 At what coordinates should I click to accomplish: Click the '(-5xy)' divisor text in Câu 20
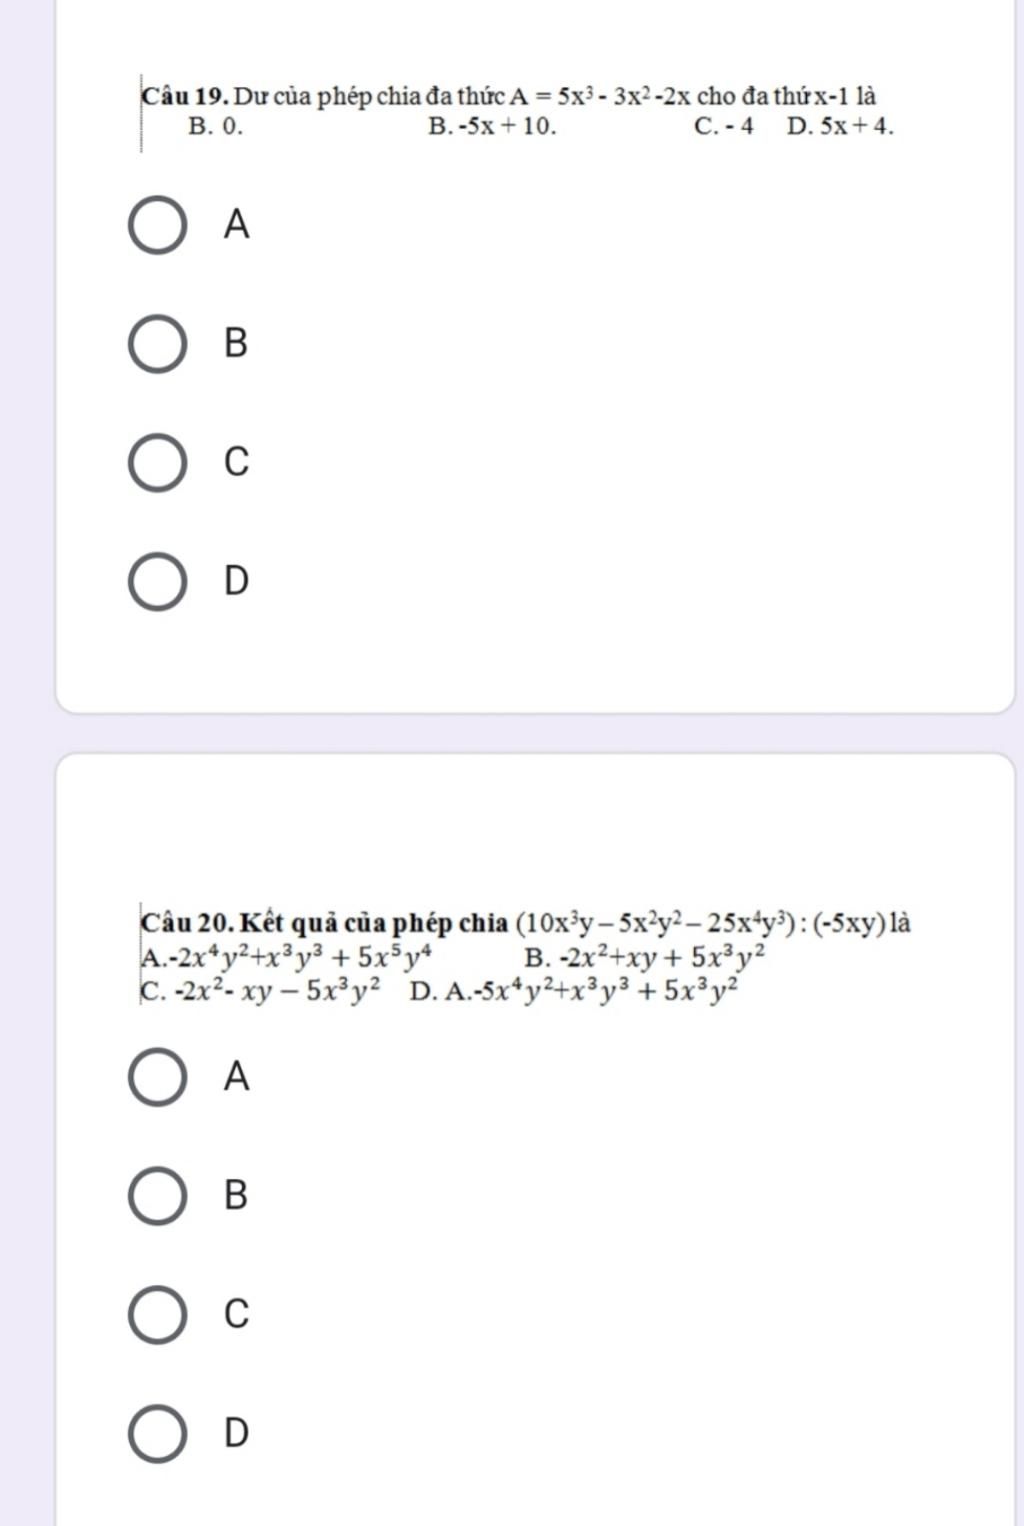click(850, 922)
